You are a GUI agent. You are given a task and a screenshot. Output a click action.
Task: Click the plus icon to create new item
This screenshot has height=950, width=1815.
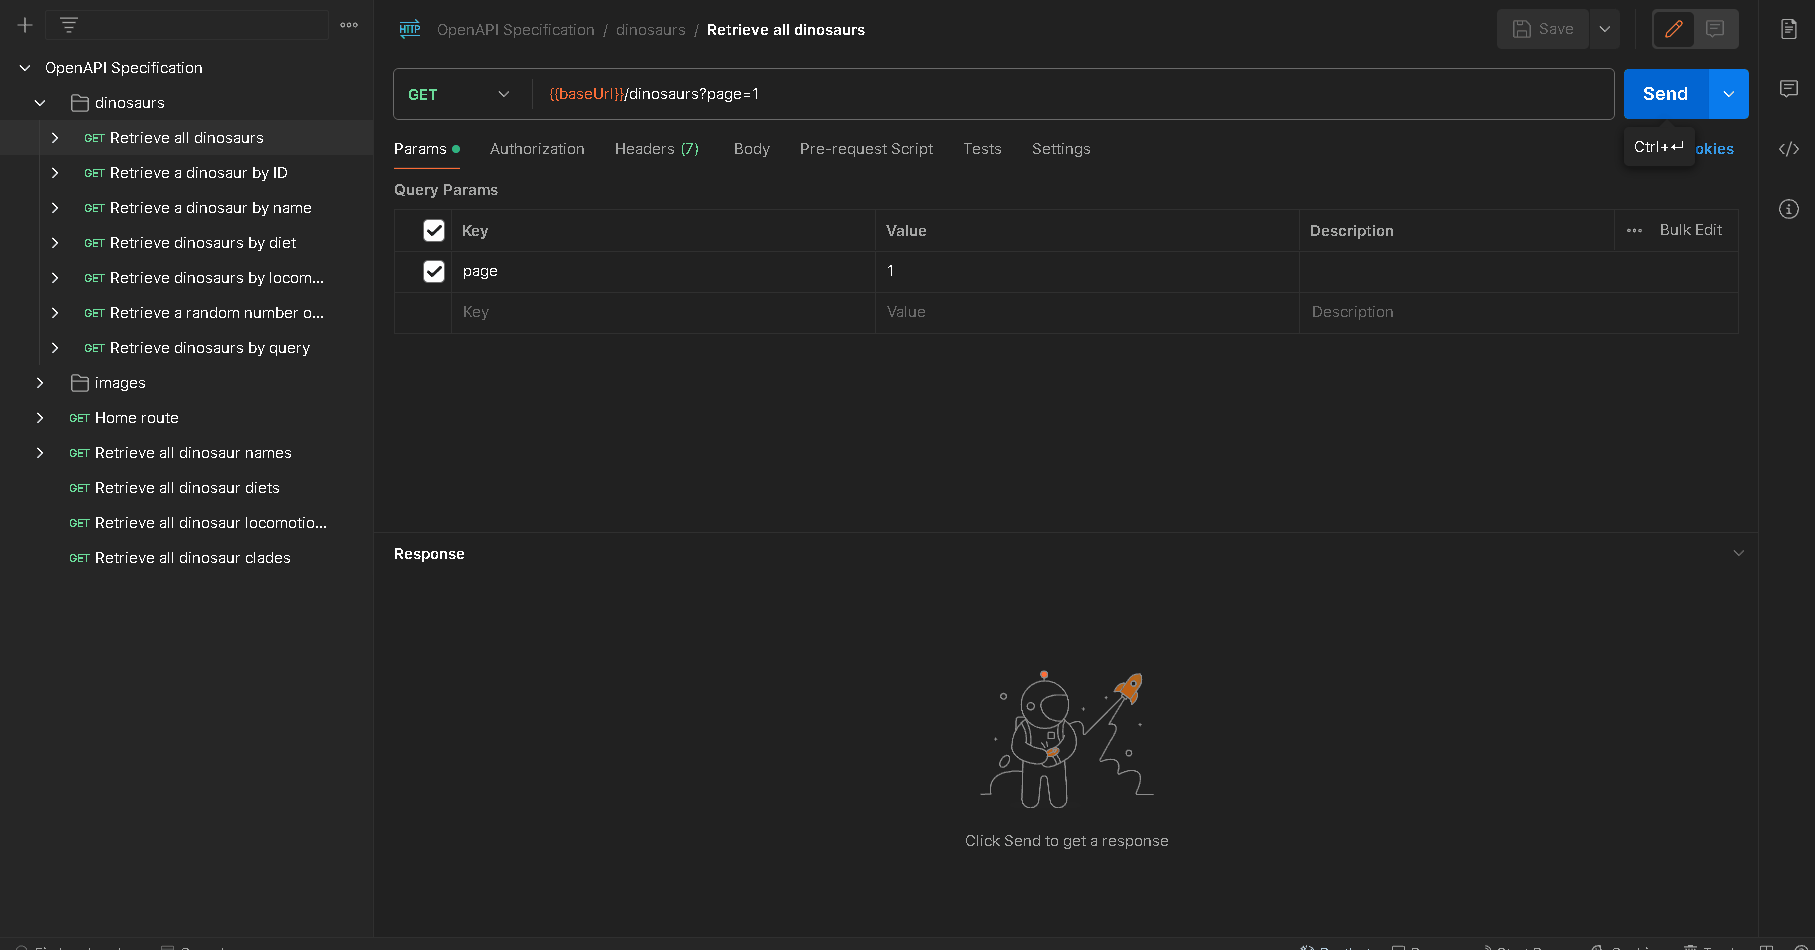point(25,25)
